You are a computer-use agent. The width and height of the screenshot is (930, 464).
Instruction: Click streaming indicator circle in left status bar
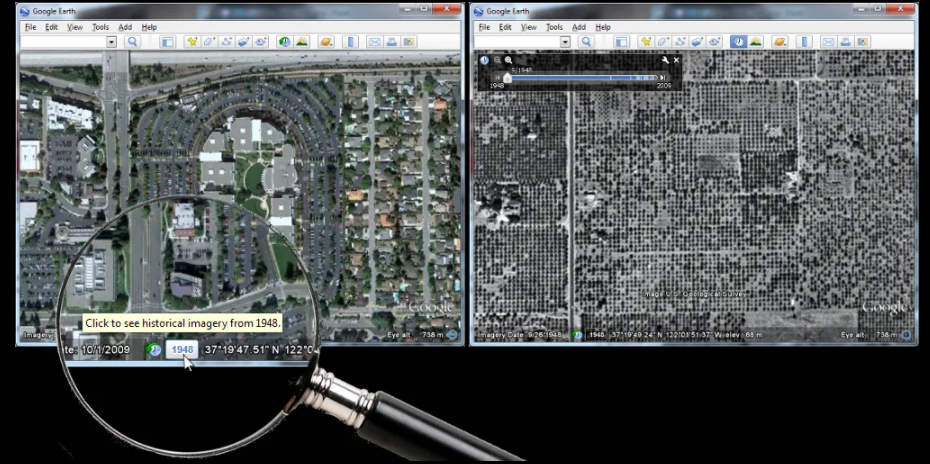pos(453,335)
